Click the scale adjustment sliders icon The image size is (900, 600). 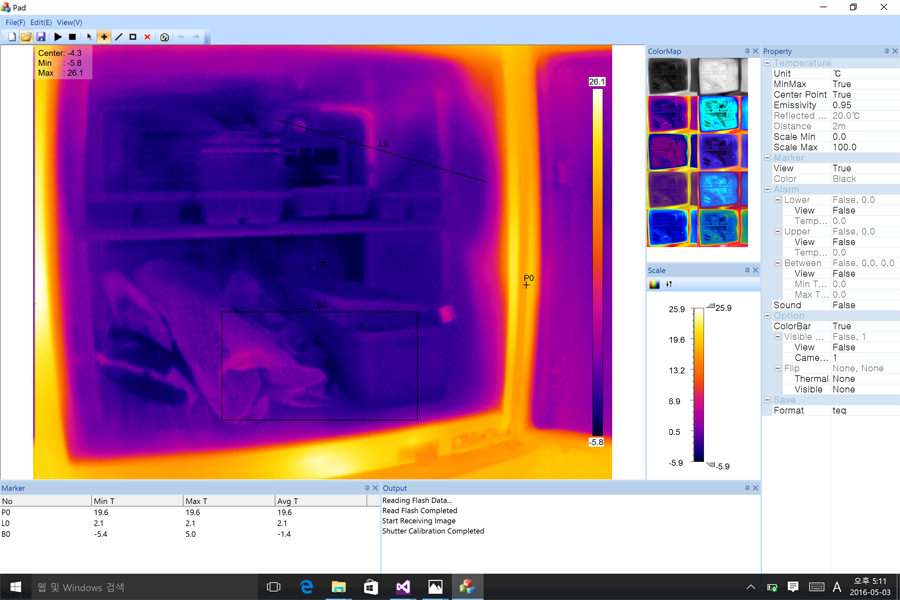(x=669, y=284)
